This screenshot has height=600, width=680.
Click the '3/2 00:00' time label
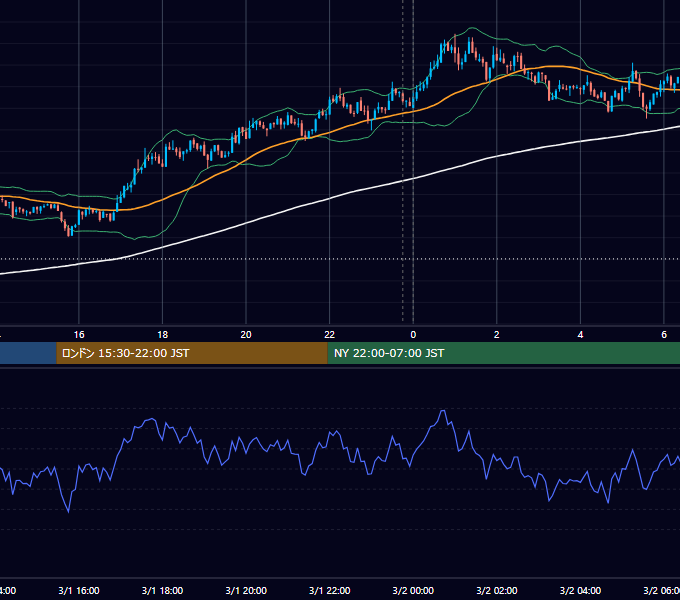click(x=413, y=590)
